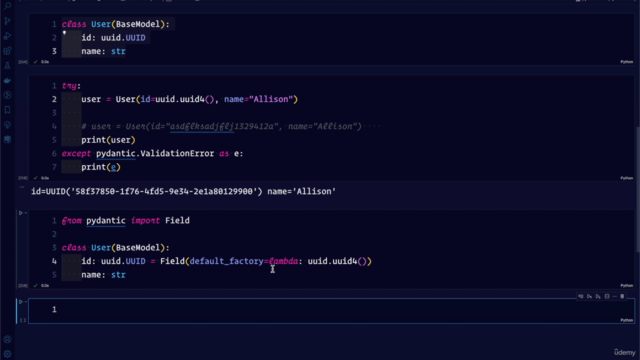This screenshot has width=640, height=360.
Task: Delete the empty cell with trash icon
Action: (x=622, y=296)
